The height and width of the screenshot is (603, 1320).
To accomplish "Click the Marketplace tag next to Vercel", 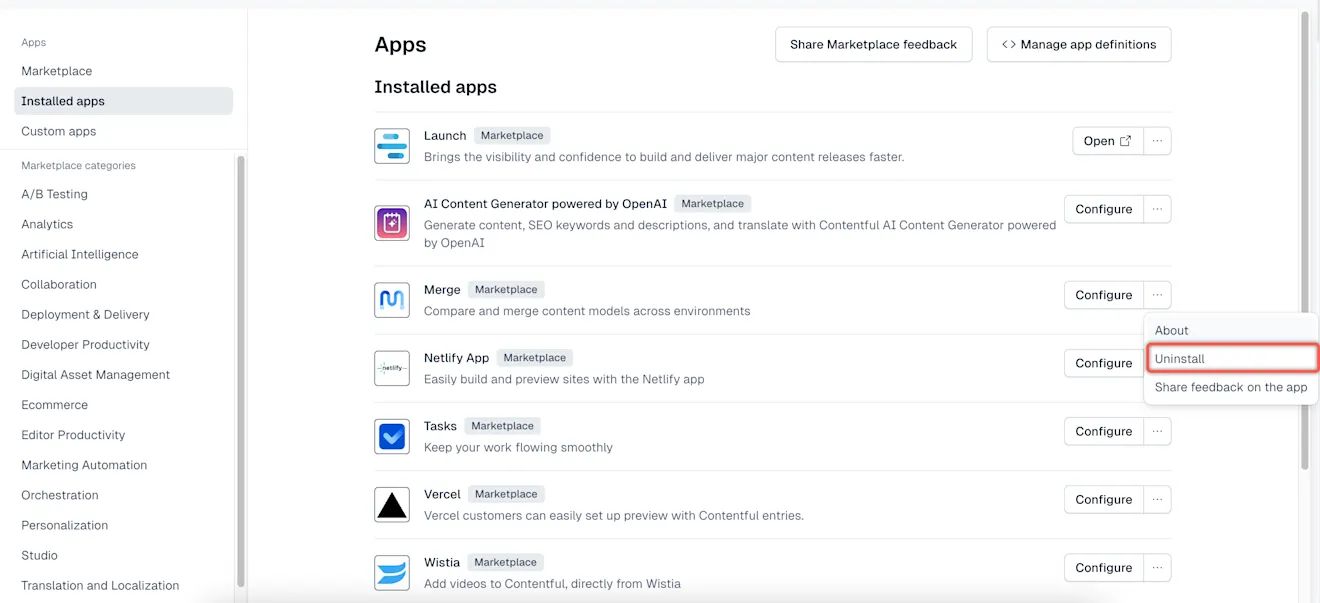I will pos(506,494).
